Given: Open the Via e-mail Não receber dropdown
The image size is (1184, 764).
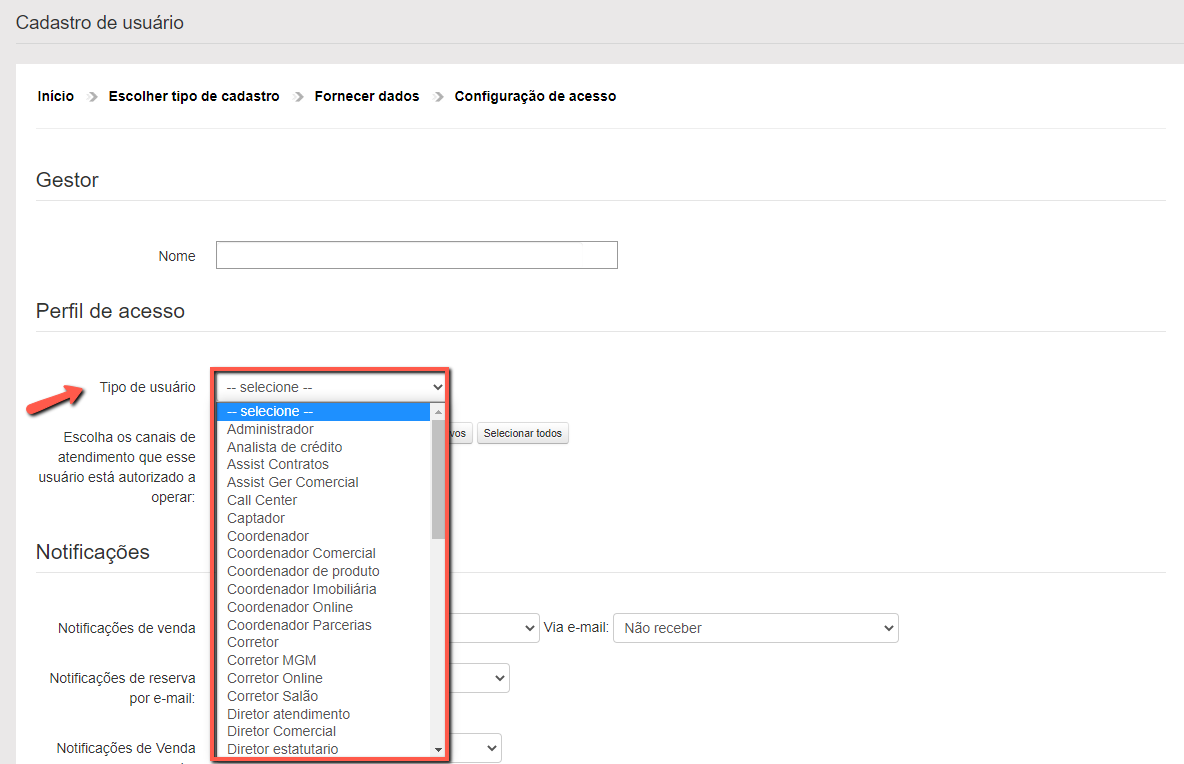Looking at the screenshot, I should pyautogui.click(x=755, y=628).
